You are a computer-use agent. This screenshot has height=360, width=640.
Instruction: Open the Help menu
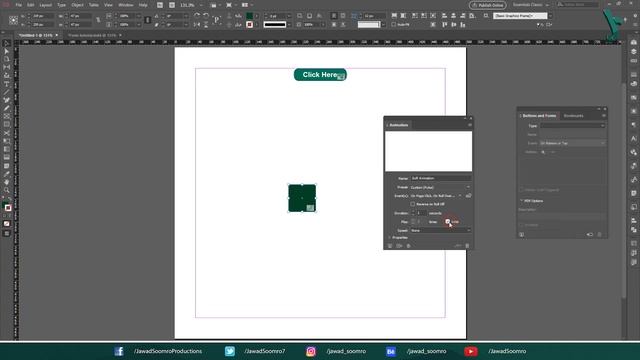tap(143, 5)
